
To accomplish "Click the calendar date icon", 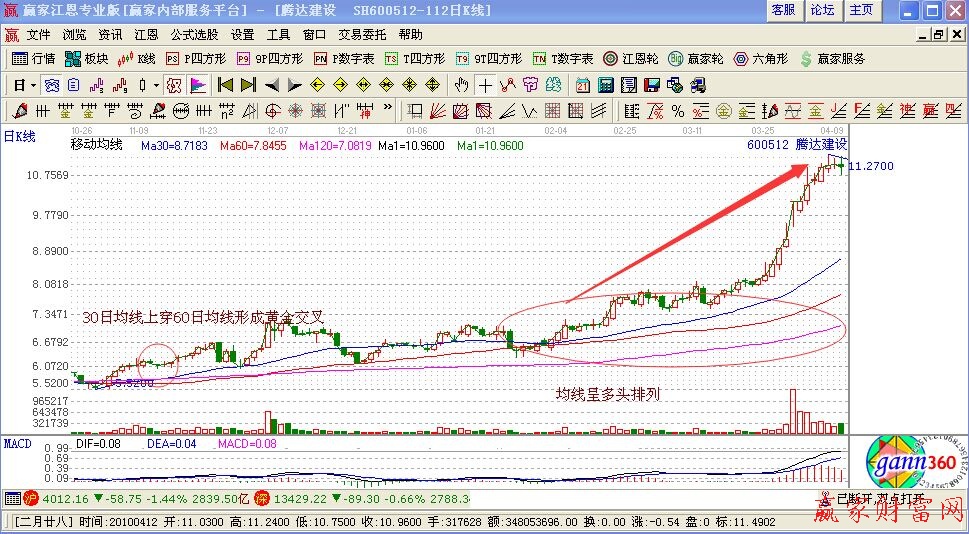I will pos(582,84).
